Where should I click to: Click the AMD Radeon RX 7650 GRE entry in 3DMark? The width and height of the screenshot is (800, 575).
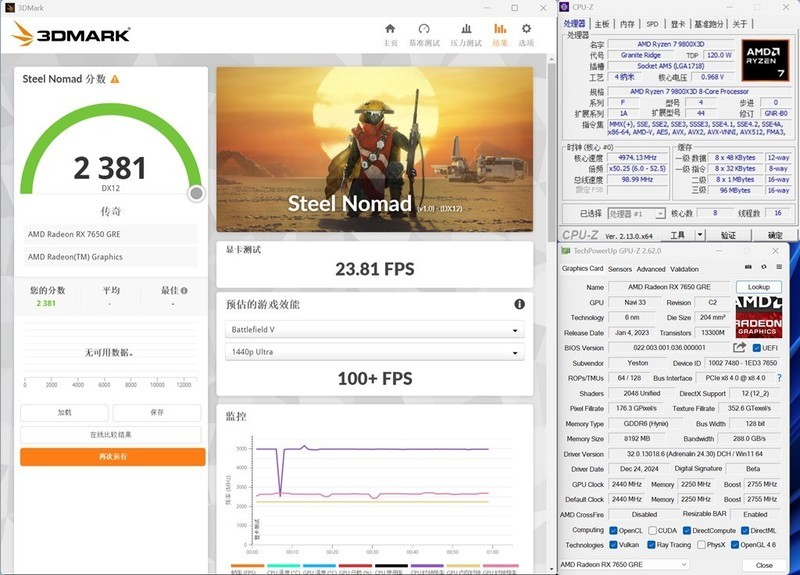coord(111,234)
